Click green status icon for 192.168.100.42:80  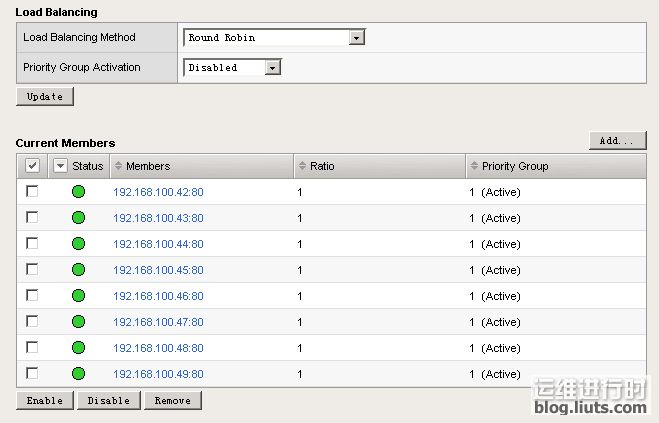(78, 192)
